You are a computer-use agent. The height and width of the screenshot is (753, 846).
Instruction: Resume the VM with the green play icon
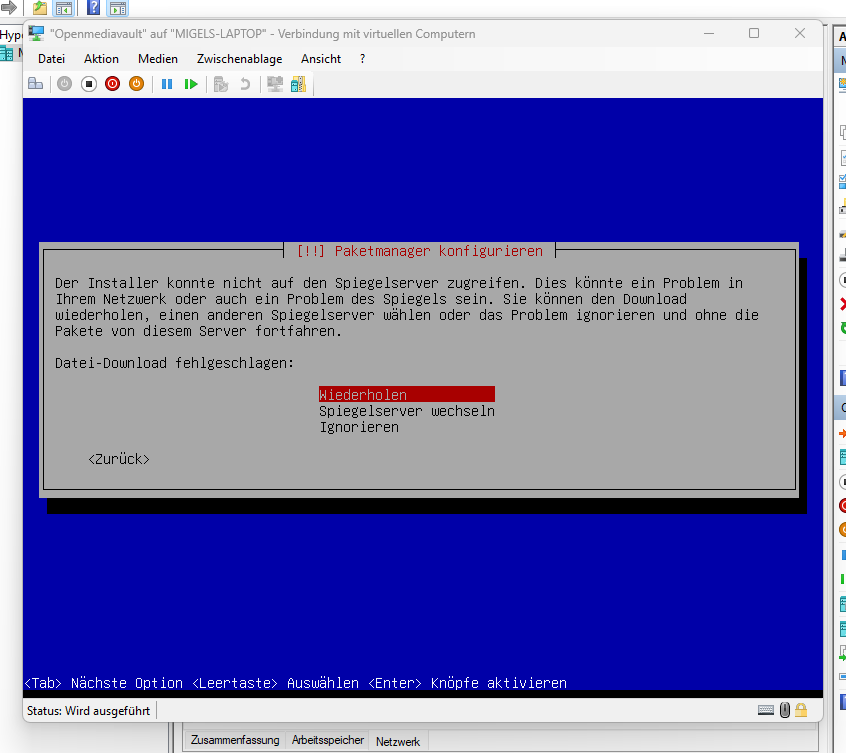pyautogui.click(x=191, y=84)
